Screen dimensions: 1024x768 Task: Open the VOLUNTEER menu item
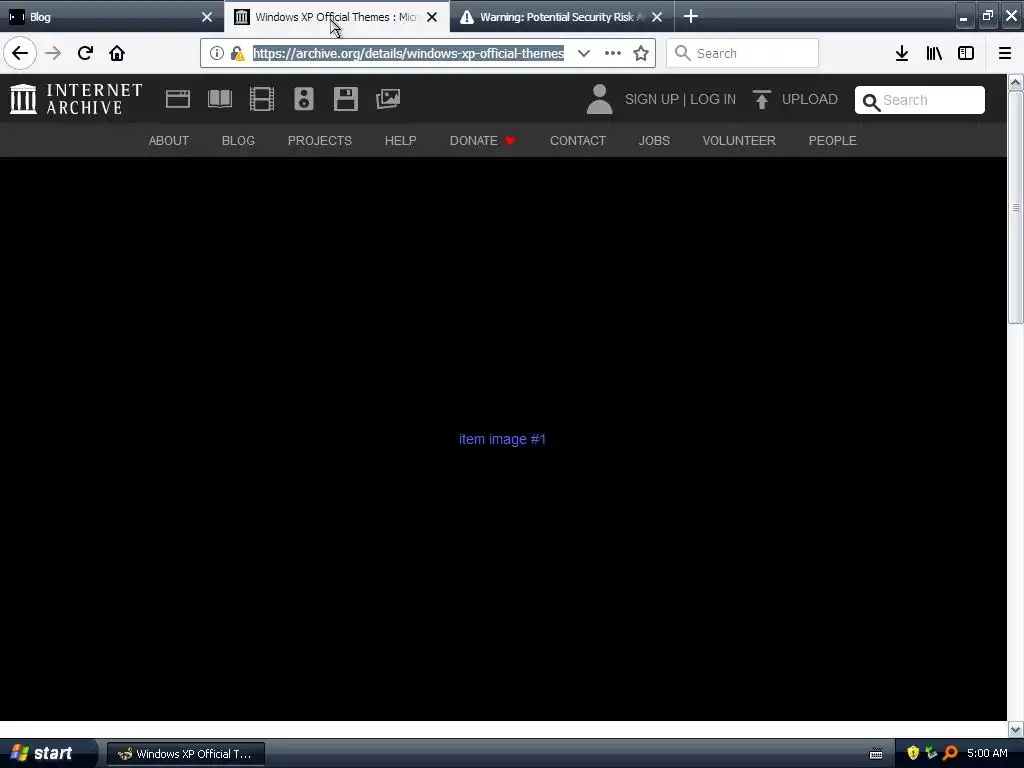(x=739, y=140)
